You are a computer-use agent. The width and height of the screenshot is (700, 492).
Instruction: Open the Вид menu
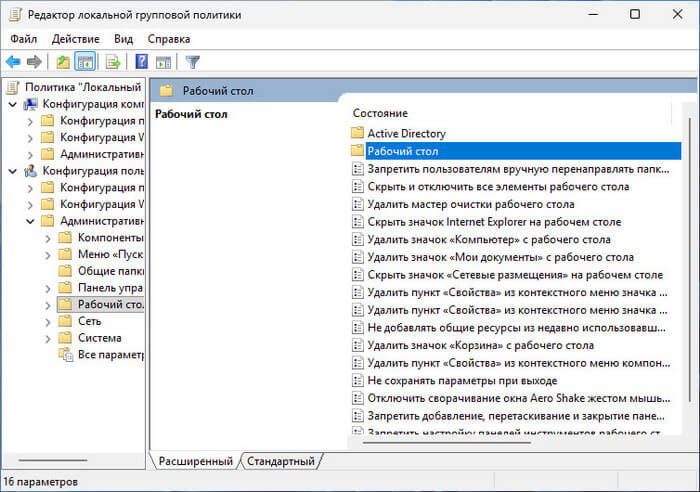[123, 39]
